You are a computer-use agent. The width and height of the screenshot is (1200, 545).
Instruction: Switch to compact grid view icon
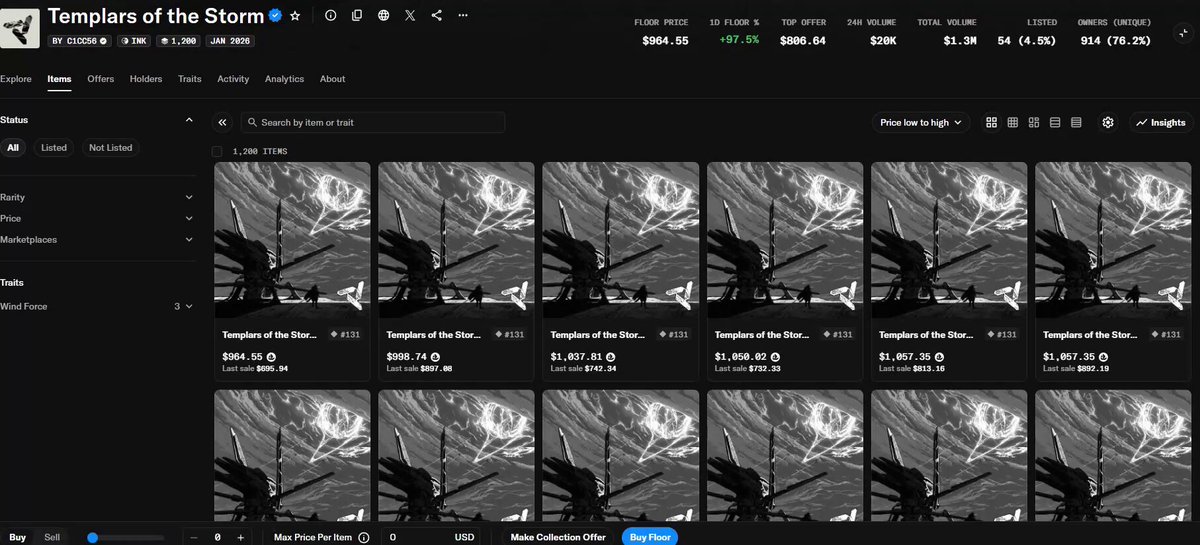pyautogui.click(x=1012, y=122)
